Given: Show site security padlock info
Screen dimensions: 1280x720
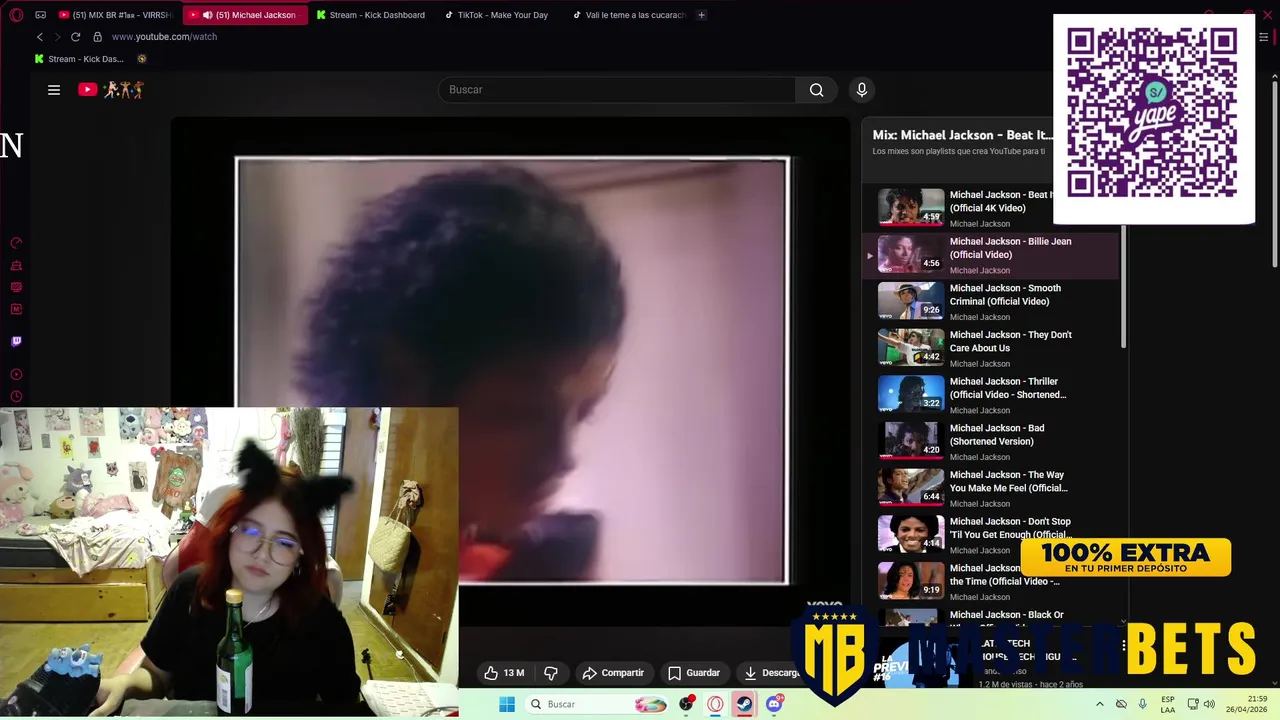Looking at the screenshot, I should click(x=97, y=37).
